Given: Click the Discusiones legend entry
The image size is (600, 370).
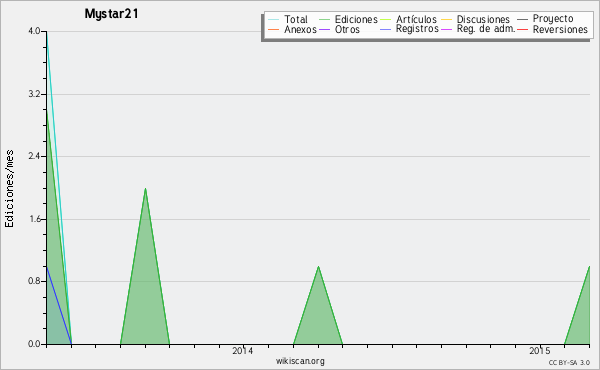Looking at the screenshot, I should [x=476, y=19].
